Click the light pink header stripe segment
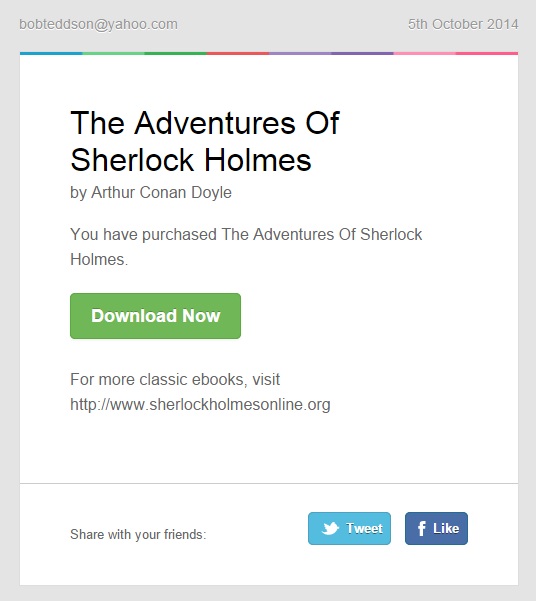Viewport: 536px width, 601px height. pos(424,53)
